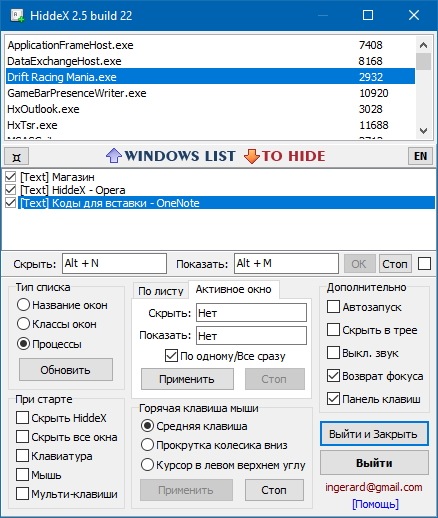Click the HiddeX app icon in title bar
This screenshot has width=438, height=518.
tap(17, 16)
